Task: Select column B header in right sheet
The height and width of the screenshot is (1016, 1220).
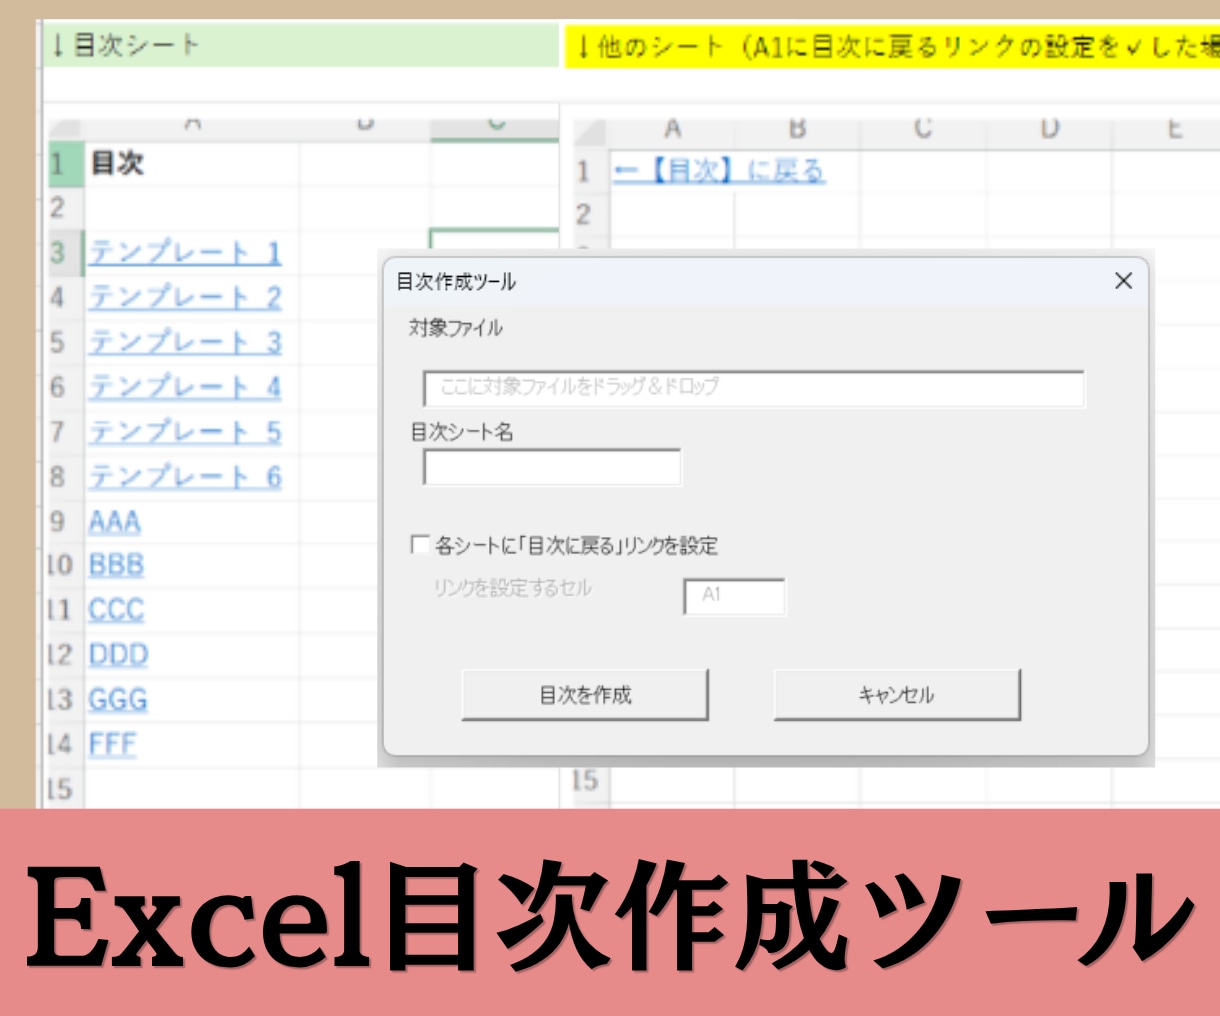Action: click(x=797, y=130)
